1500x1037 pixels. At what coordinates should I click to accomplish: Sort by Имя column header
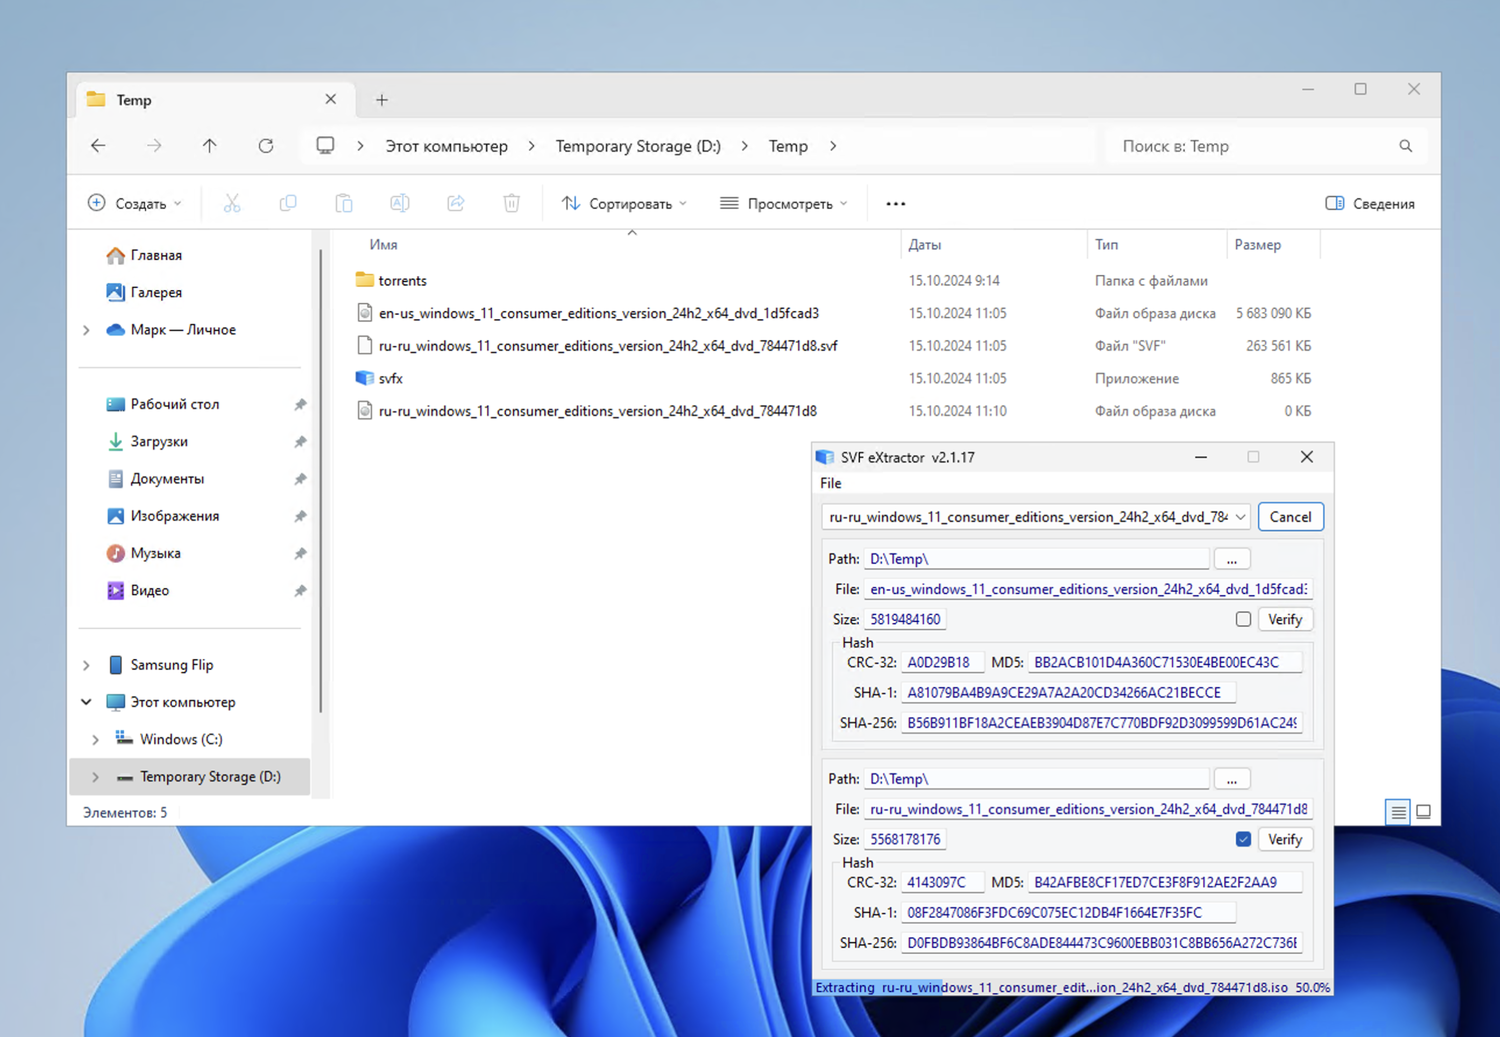tap(383, 245)
